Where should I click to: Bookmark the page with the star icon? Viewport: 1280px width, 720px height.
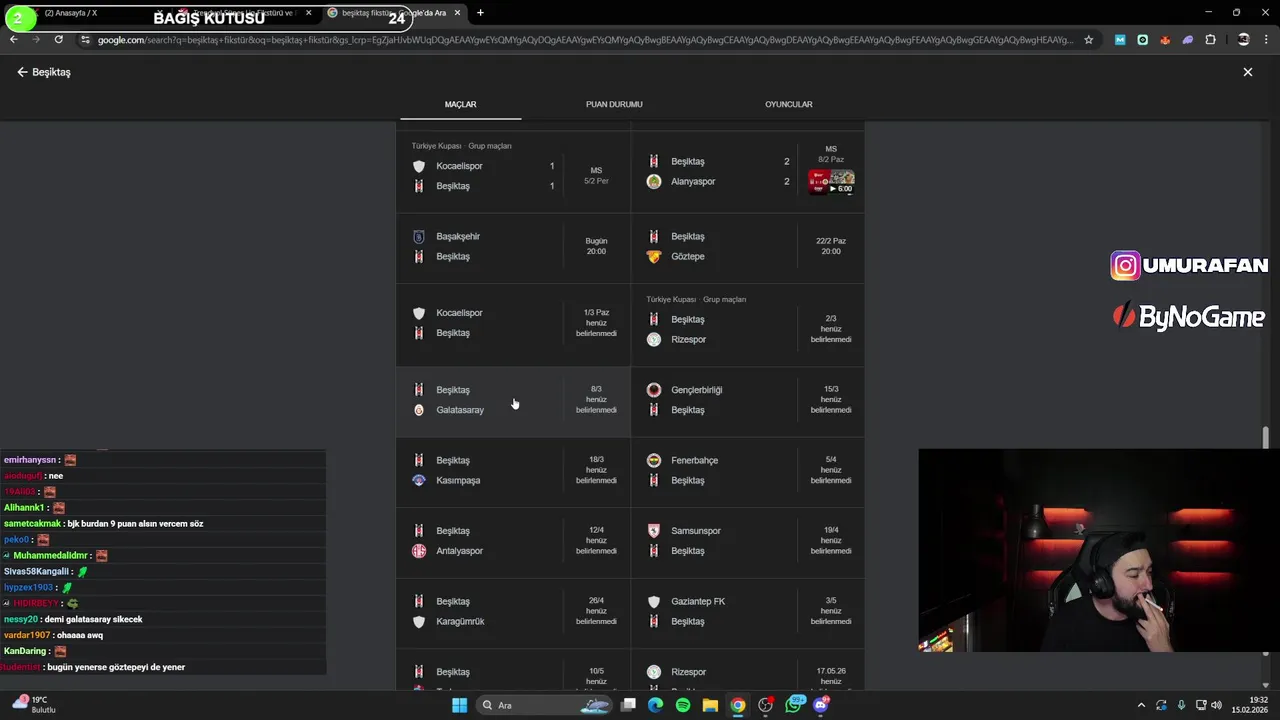pyautogui.click(x=1089, y=40)
